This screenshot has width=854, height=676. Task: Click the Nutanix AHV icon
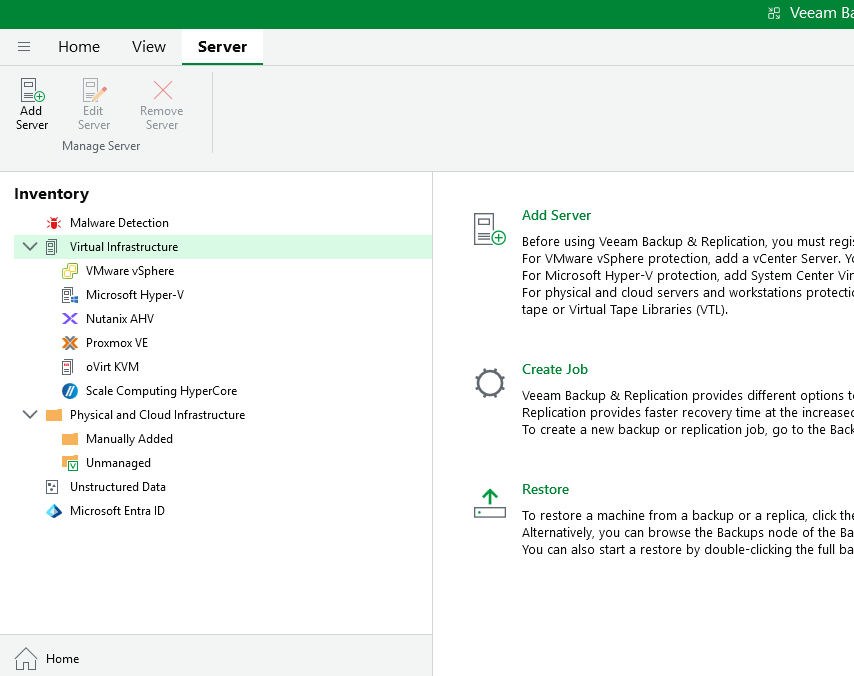(70, 319)
